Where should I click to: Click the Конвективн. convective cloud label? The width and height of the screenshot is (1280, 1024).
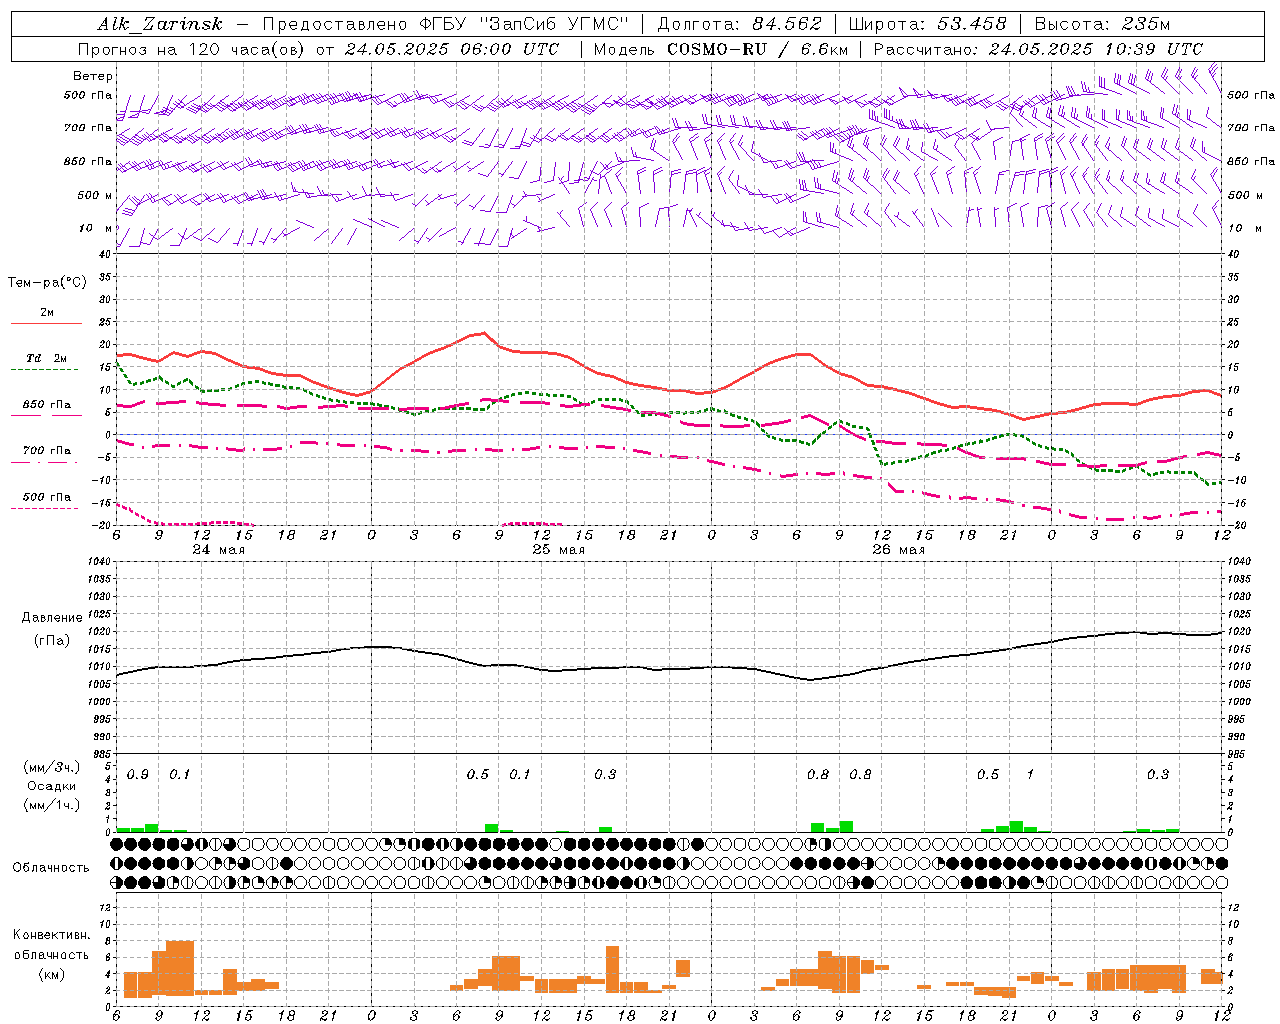[x=52, y=935]
